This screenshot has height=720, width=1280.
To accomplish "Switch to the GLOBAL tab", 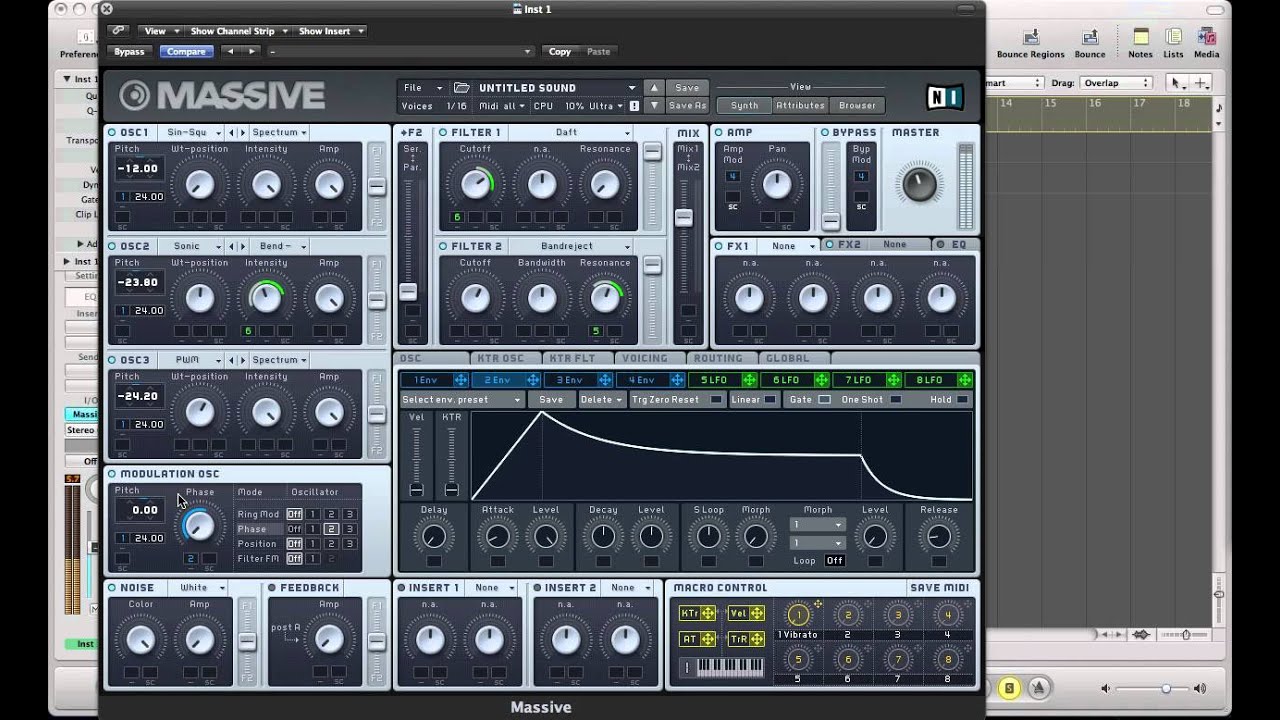I will click(x=795, y=358).
